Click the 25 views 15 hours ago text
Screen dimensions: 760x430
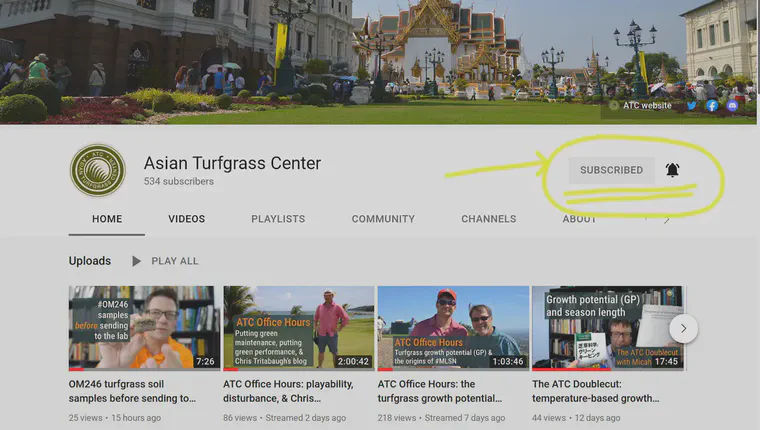pyautogui.click(x=115, y=418)
